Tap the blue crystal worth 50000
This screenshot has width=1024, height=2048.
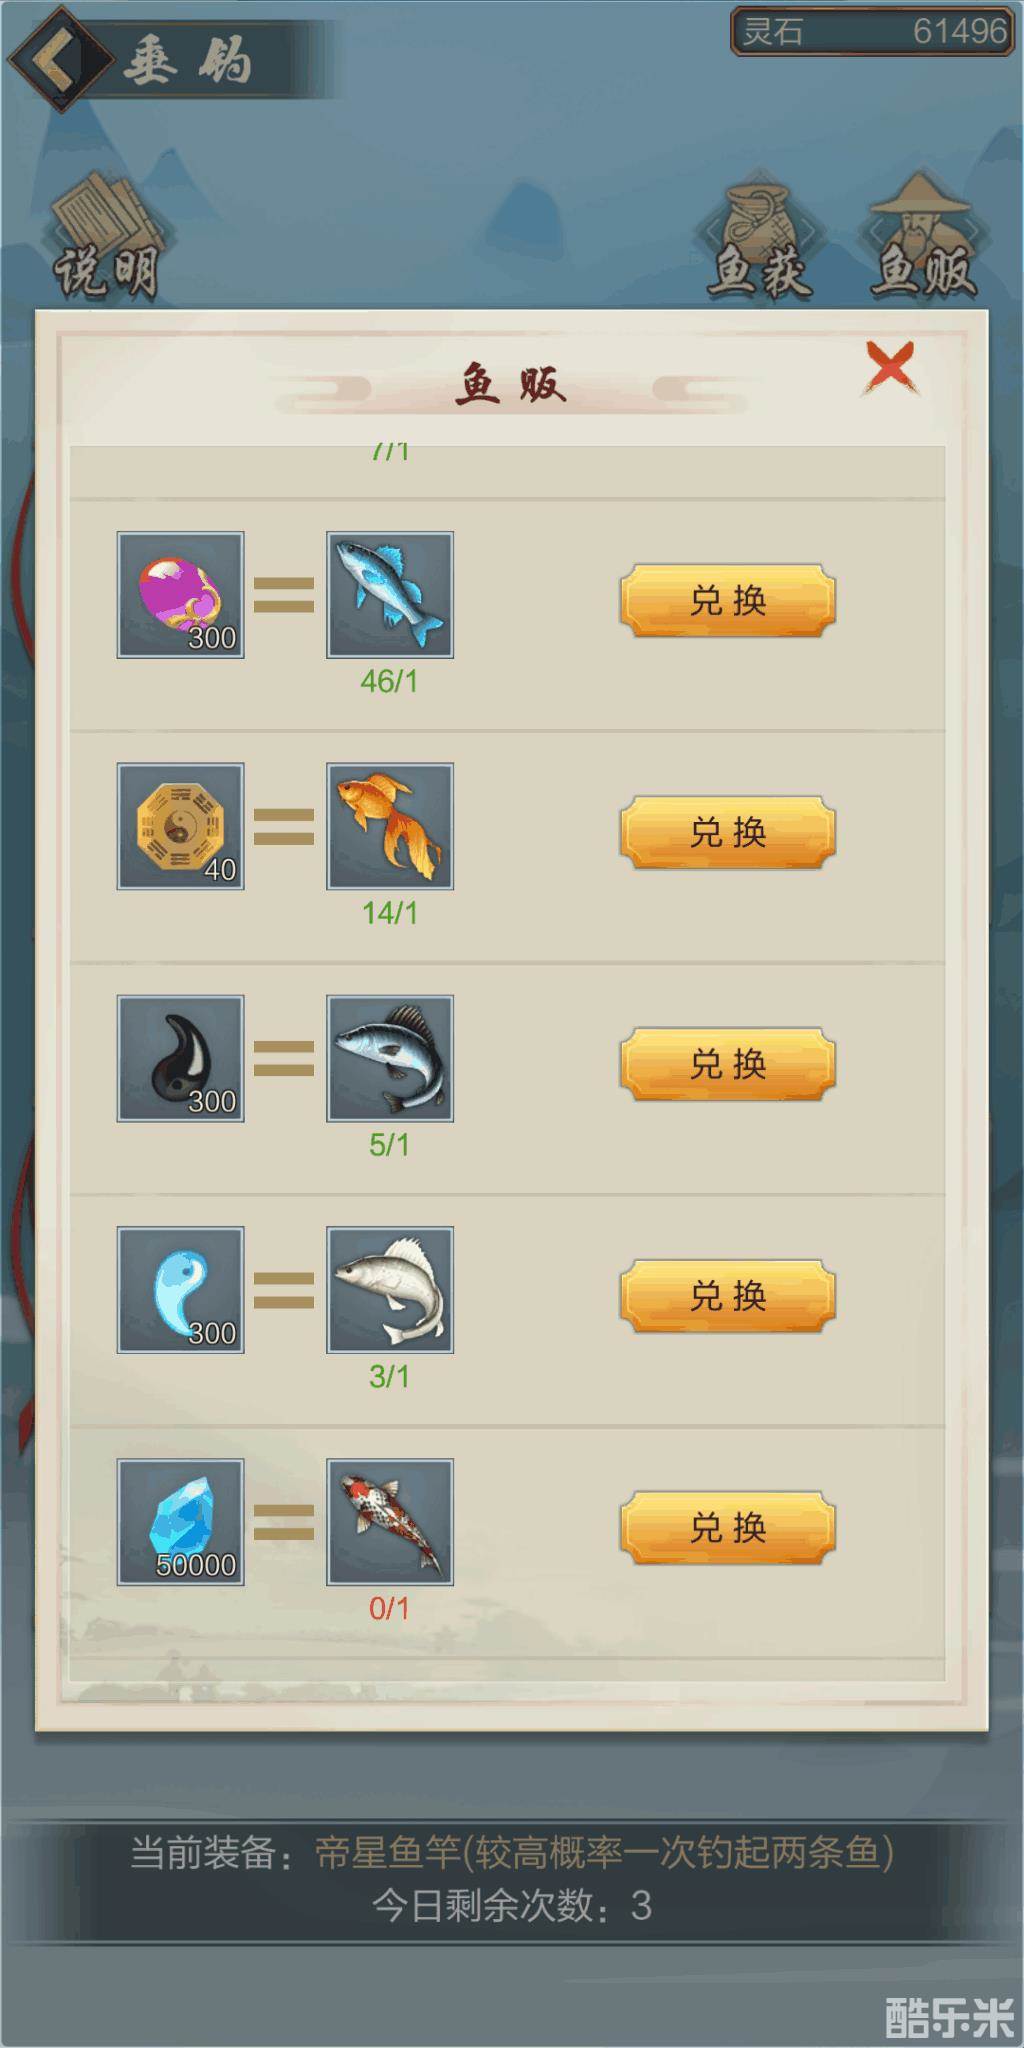tap(181, 1523)
